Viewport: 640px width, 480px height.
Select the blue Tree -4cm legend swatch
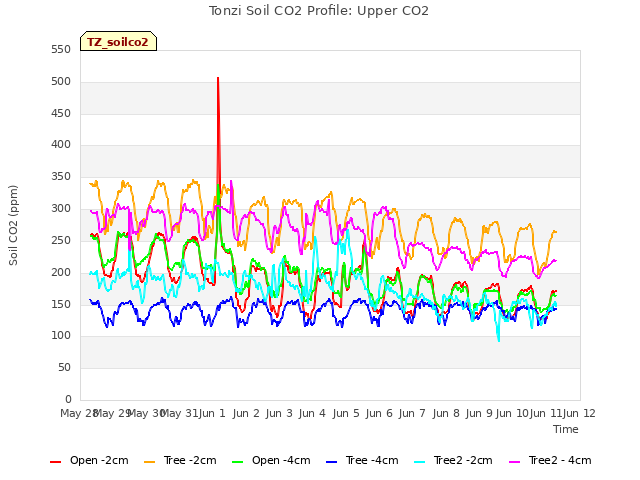(x=331, y=462)
